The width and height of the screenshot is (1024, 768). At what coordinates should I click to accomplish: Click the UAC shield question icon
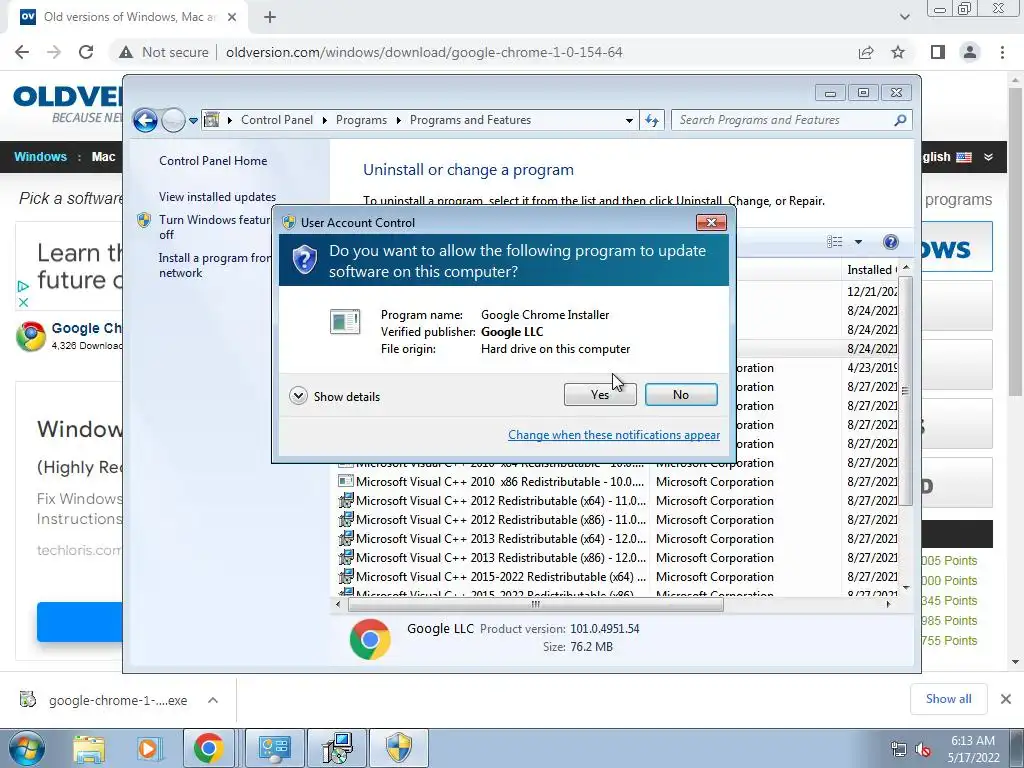point(304,260)
